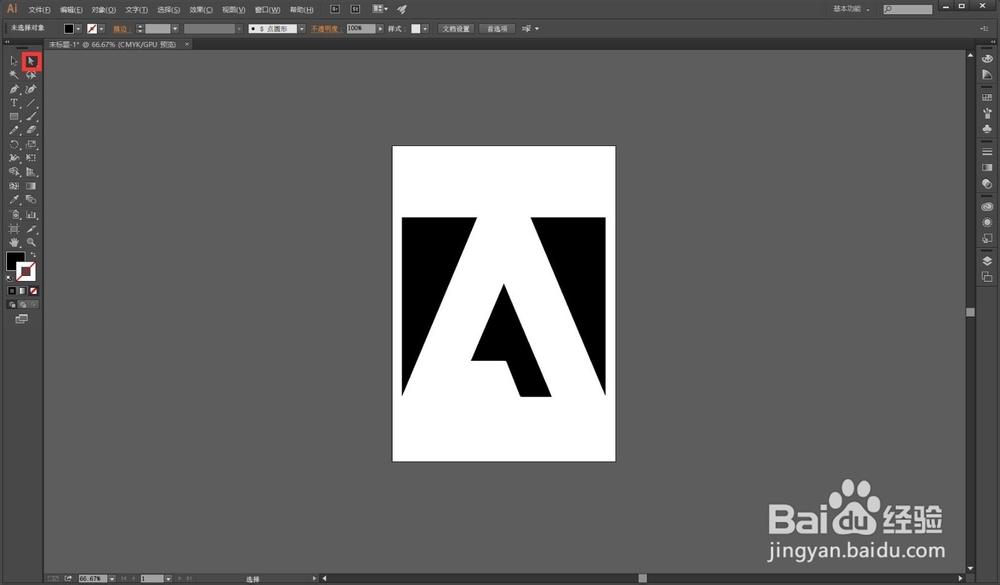Select the Column Graph tool
Image resolution: width=1000 pixels, height=585 pixels.
coord(31,214)
